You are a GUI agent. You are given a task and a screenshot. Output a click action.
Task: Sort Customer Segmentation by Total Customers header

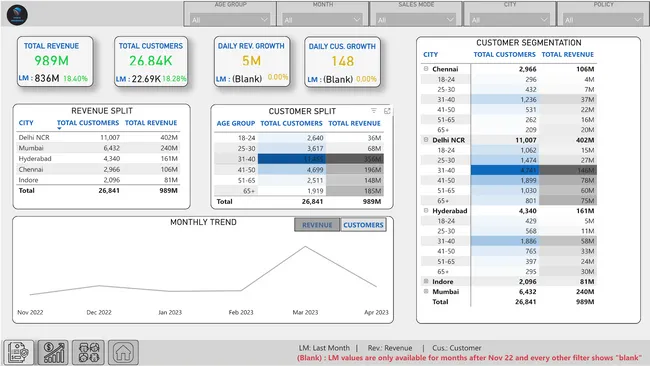504,54
